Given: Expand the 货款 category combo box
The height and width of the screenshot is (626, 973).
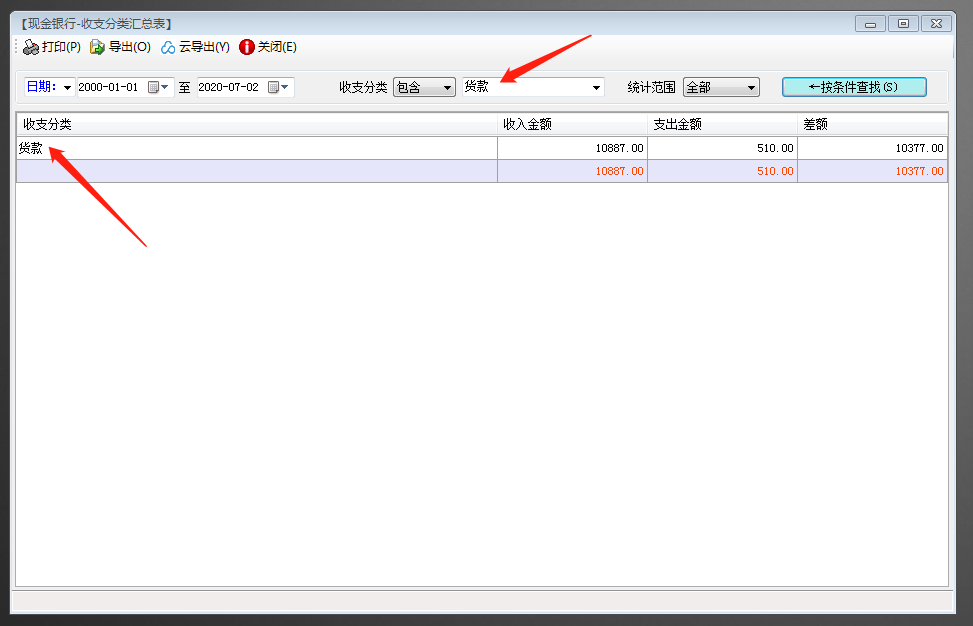Looking at the screenshot, I should [x=597, y=88].
